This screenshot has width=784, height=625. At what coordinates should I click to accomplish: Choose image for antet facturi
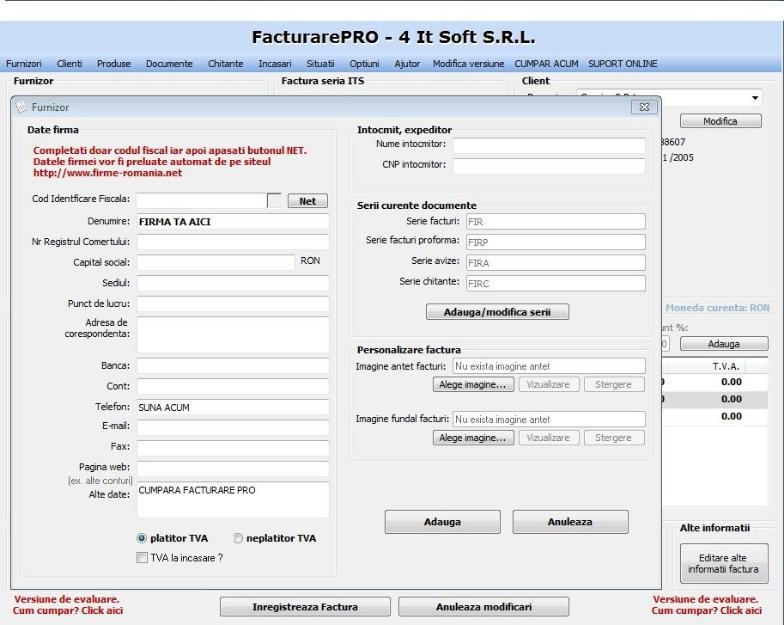click(473, 384)
